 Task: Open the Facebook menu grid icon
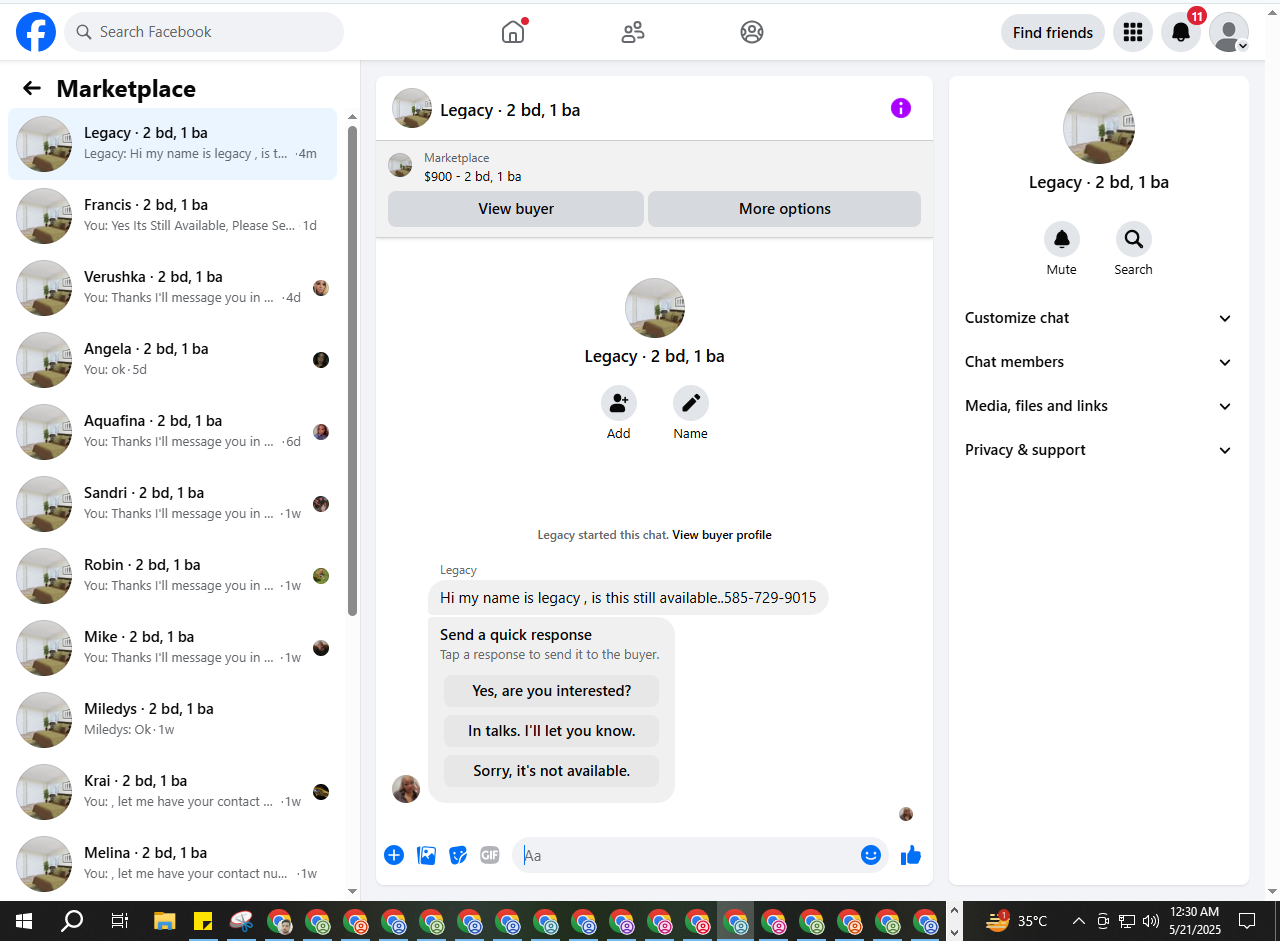tap(1133, 32)
